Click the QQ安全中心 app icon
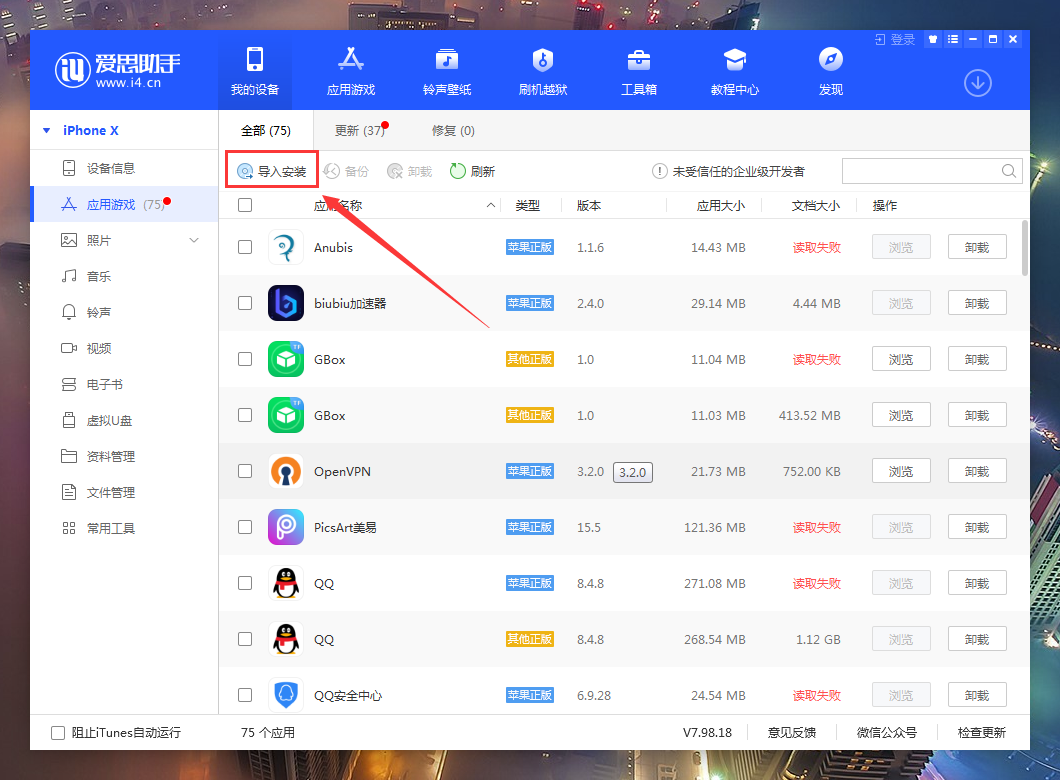1060x780 pixels. coord(286,695)
